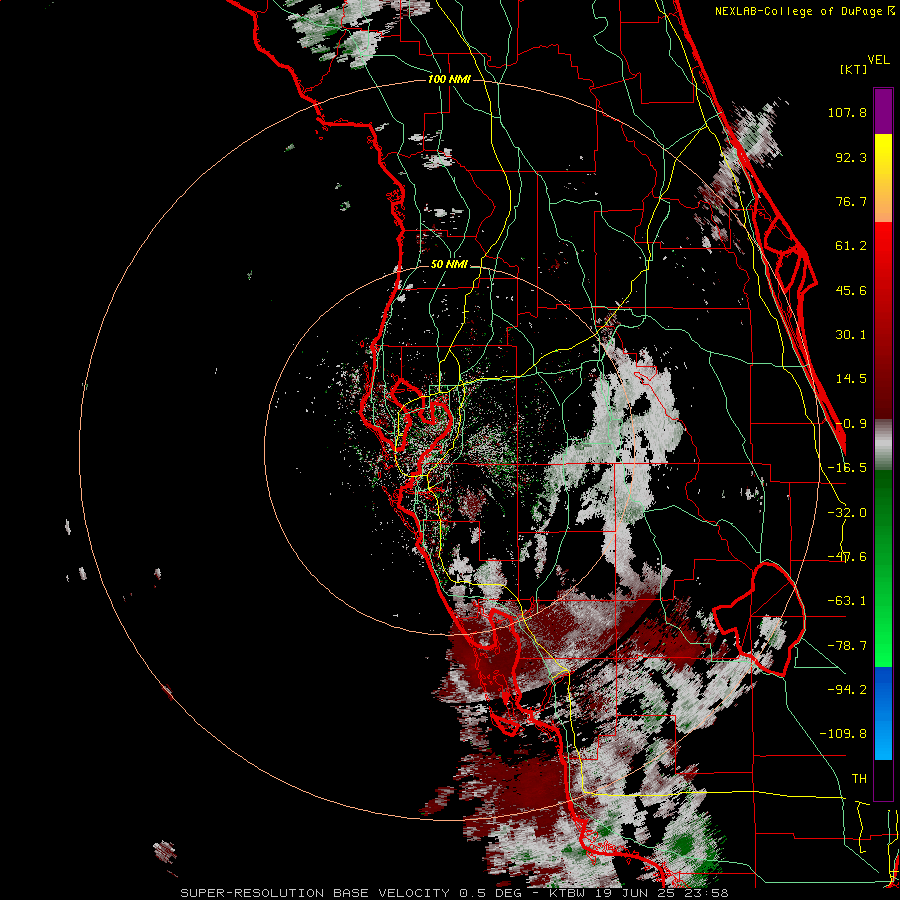Click the 14.5 legend value
Screen dimensions: 900x900
click(x=851, y=379)
